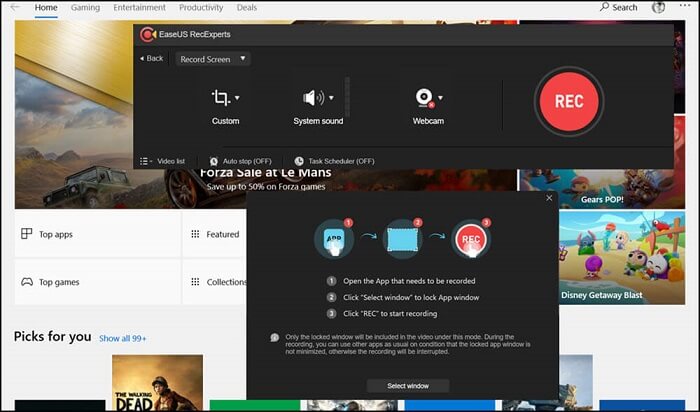Click the system sound volume level meter

(347, 97)
